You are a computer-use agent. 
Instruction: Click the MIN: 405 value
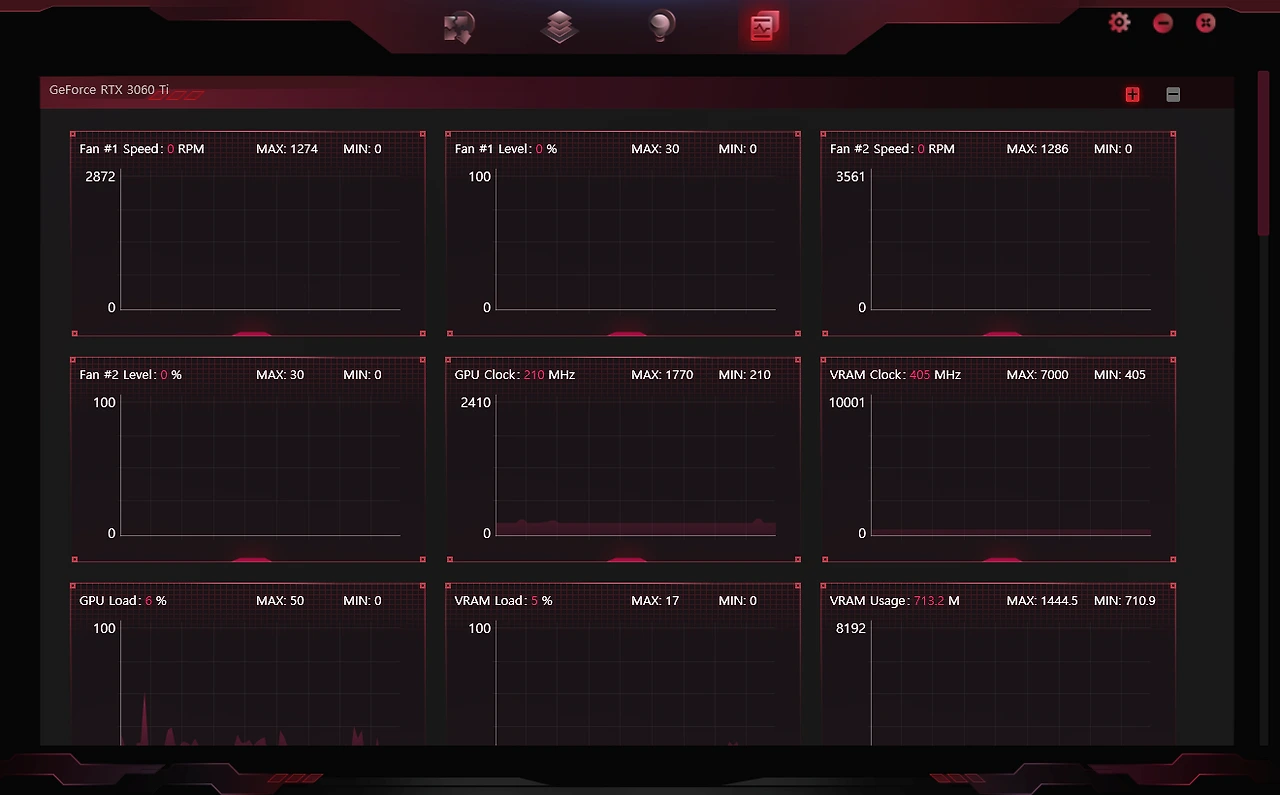[1120, 375]
